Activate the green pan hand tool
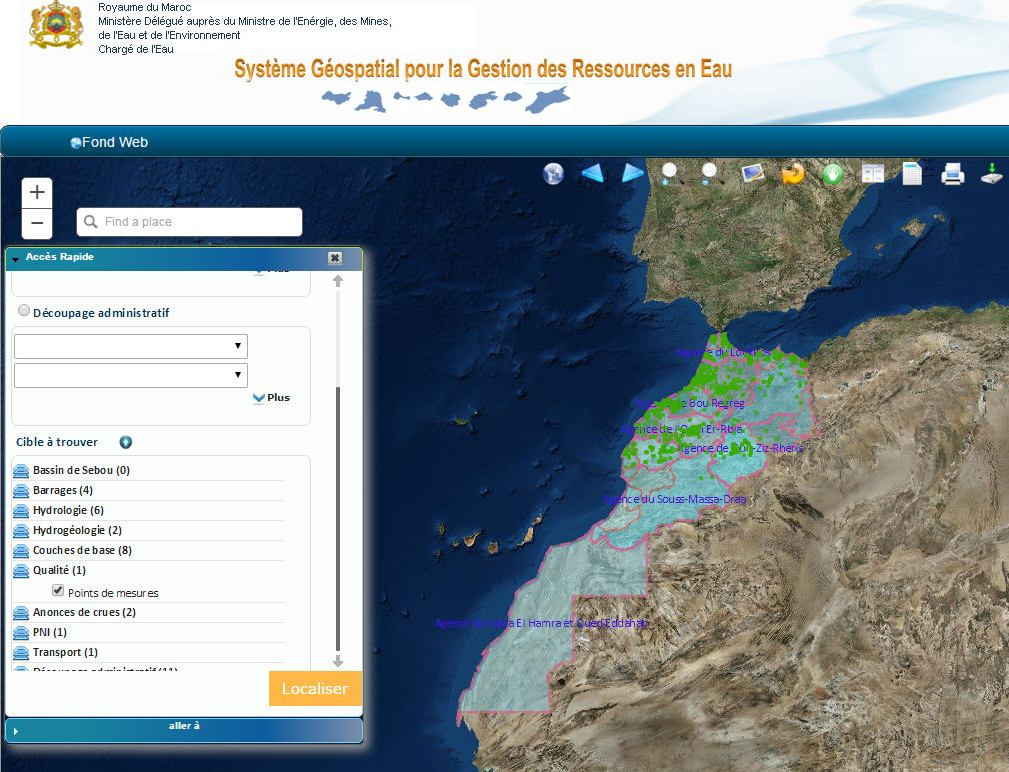Screen dimensions: 1009x772 [x=833, y=174]
